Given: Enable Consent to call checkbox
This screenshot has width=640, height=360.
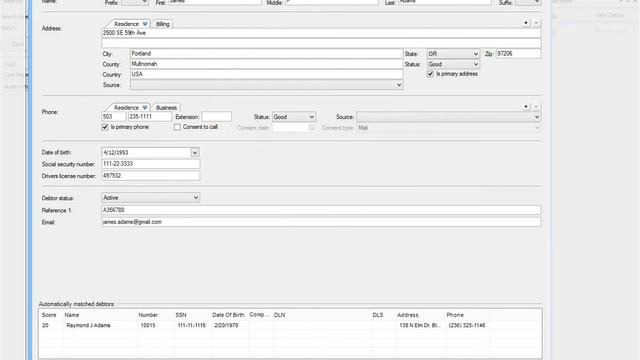Looking at the screenshot, I should point(177,127).
